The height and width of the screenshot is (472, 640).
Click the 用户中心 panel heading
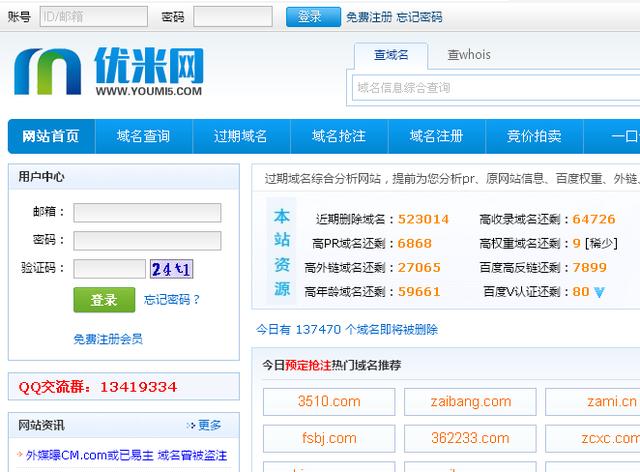coord(41,177)
